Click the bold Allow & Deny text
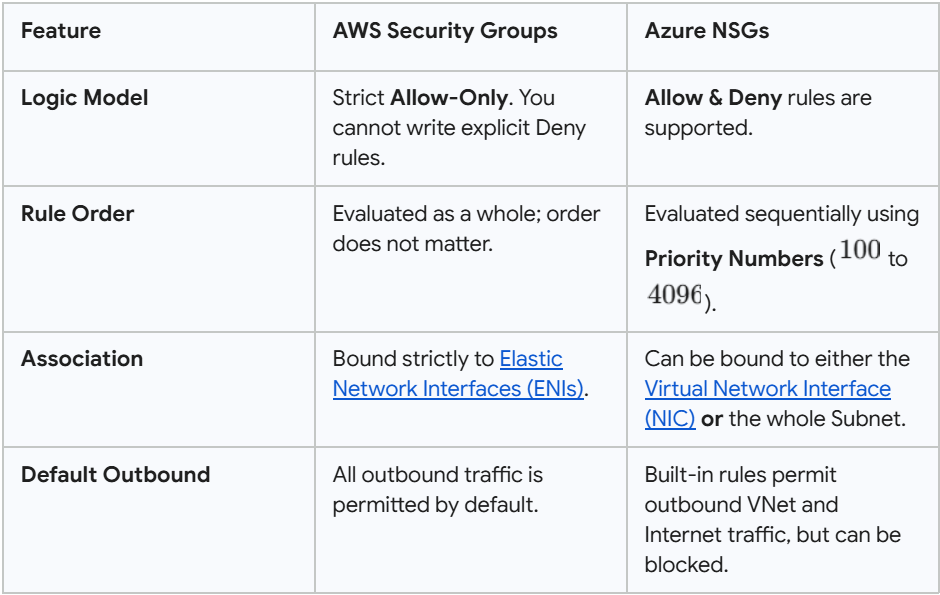Screen dimensions: 940x595 pyautogui.click(x=713, y=98)
